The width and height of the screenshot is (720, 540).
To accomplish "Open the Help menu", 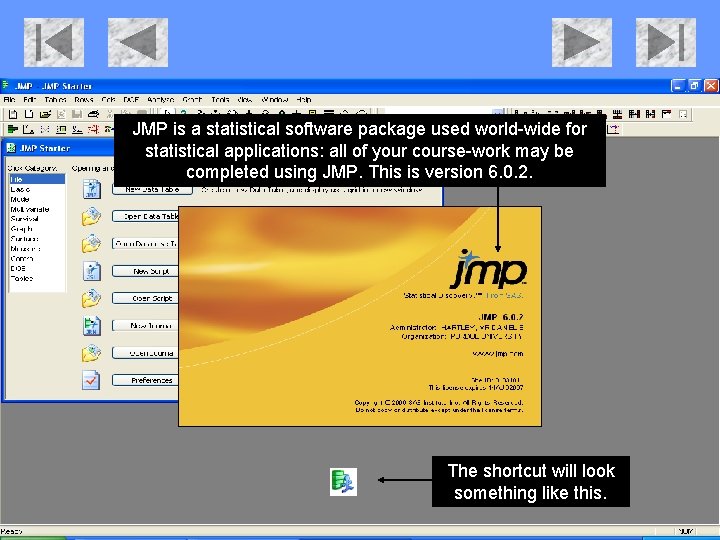I will (x=304, y=99).
